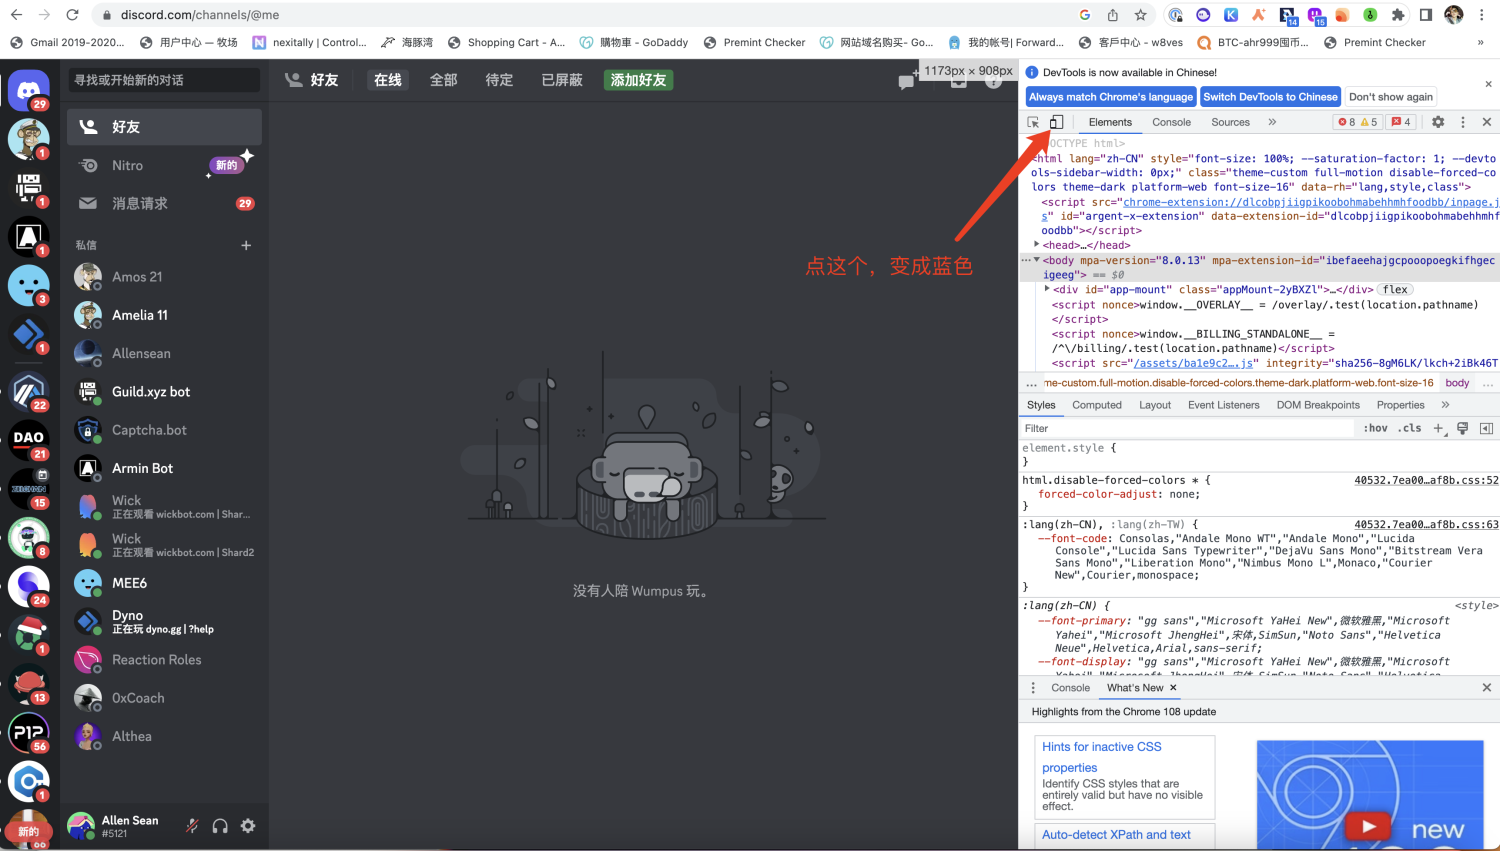Show more DevTools tabs after Sources
The height and width of the screenshot is (851, 1500).
tap(1272, 122)
